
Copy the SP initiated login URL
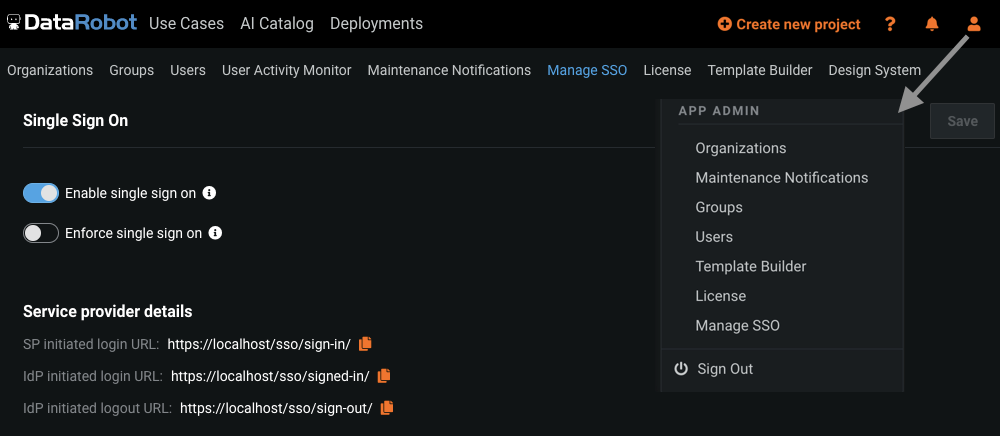pos(365,344)
